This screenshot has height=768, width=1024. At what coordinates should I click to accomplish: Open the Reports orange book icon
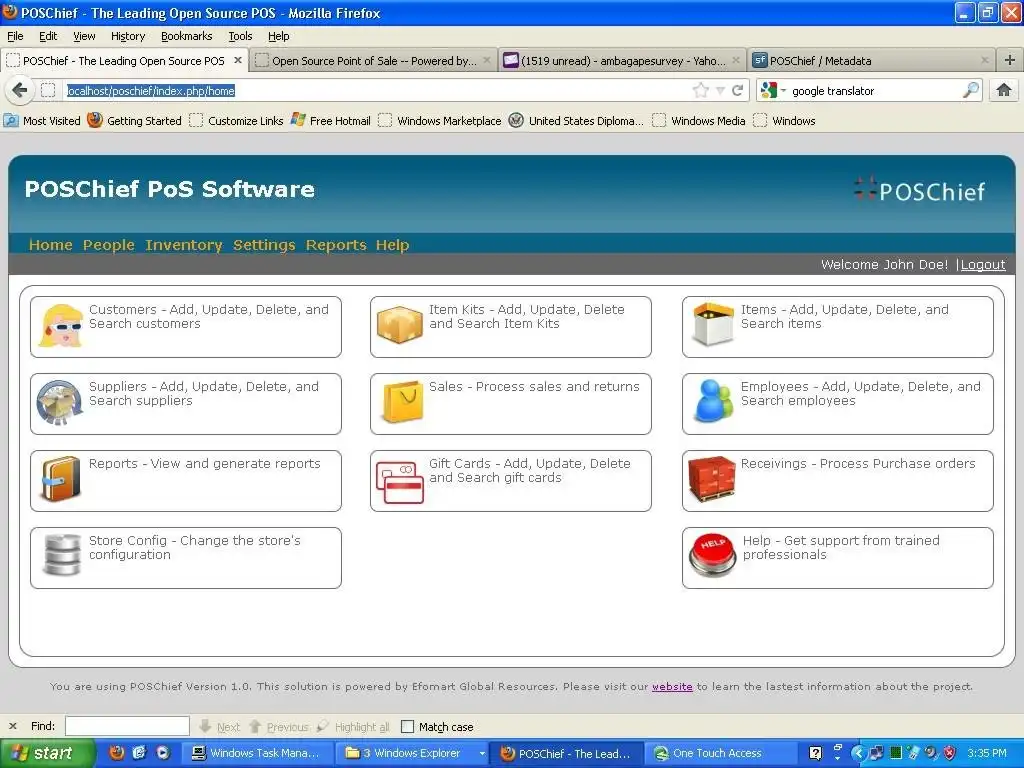point(60,479)
